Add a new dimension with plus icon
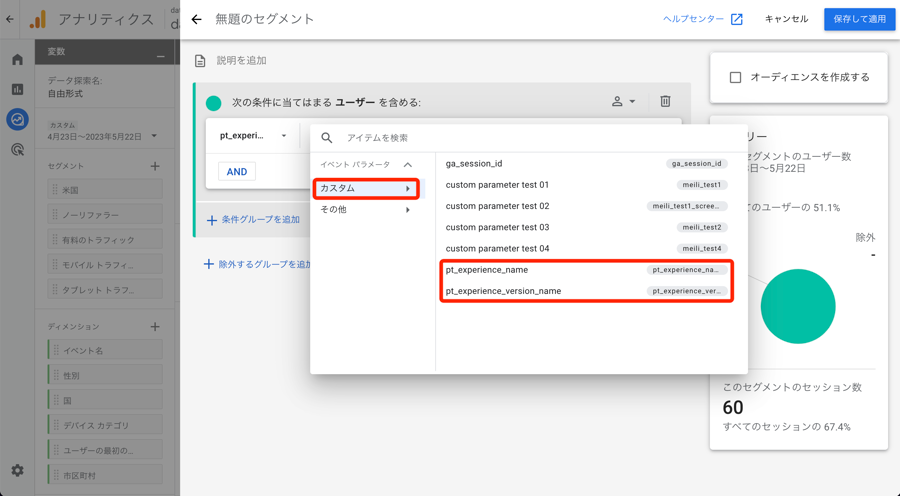900x496 pixels. coord(155,327)
